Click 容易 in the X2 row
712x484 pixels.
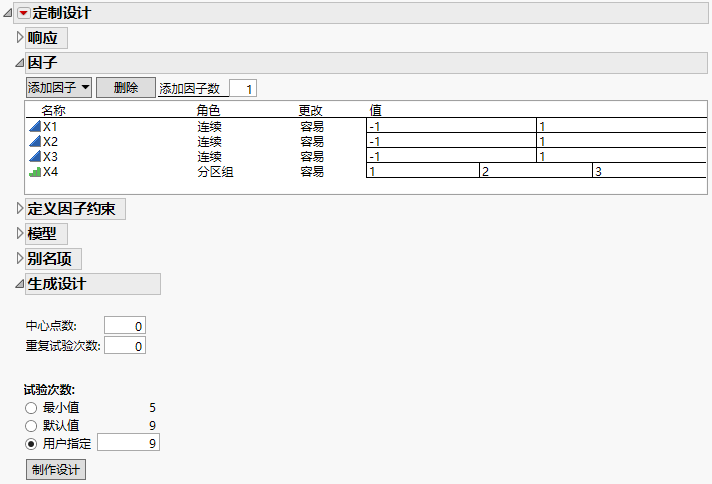pyautogui.click(x=312, y=141)
